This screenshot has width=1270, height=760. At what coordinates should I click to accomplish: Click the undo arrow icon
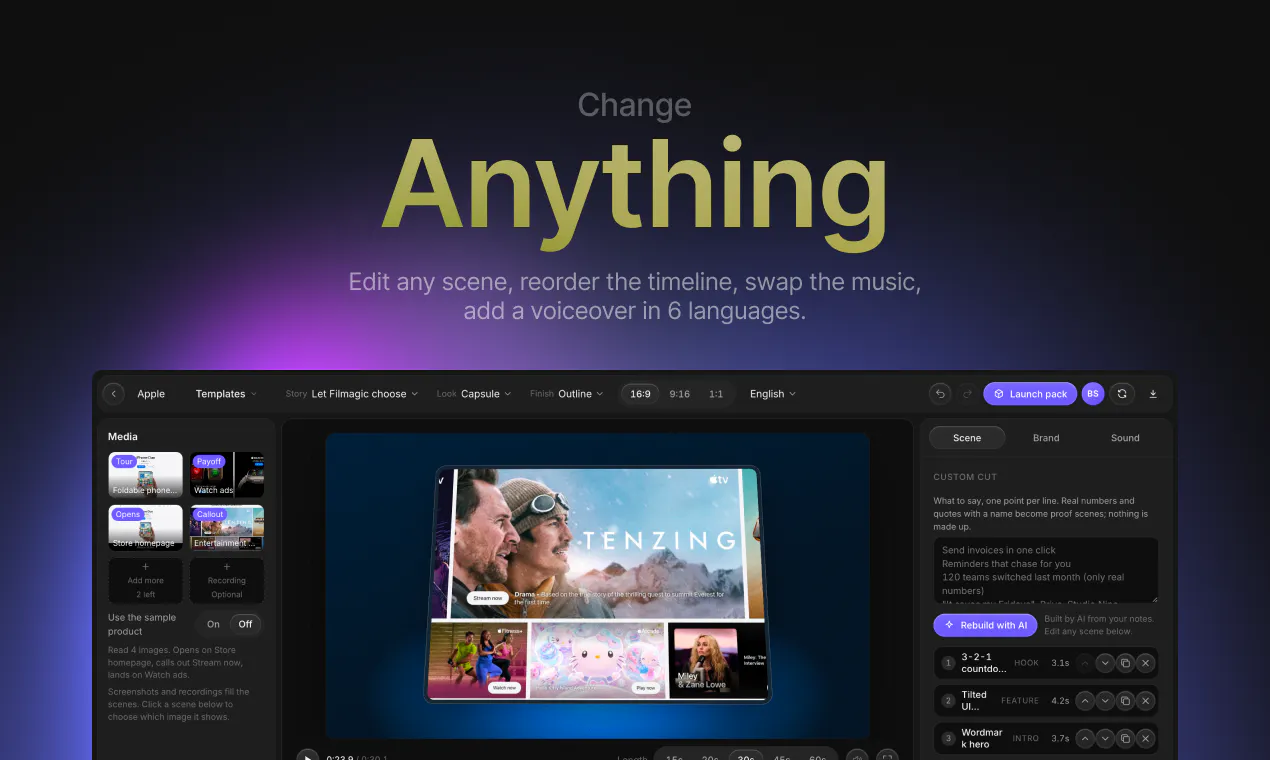(x=940, y=394)
